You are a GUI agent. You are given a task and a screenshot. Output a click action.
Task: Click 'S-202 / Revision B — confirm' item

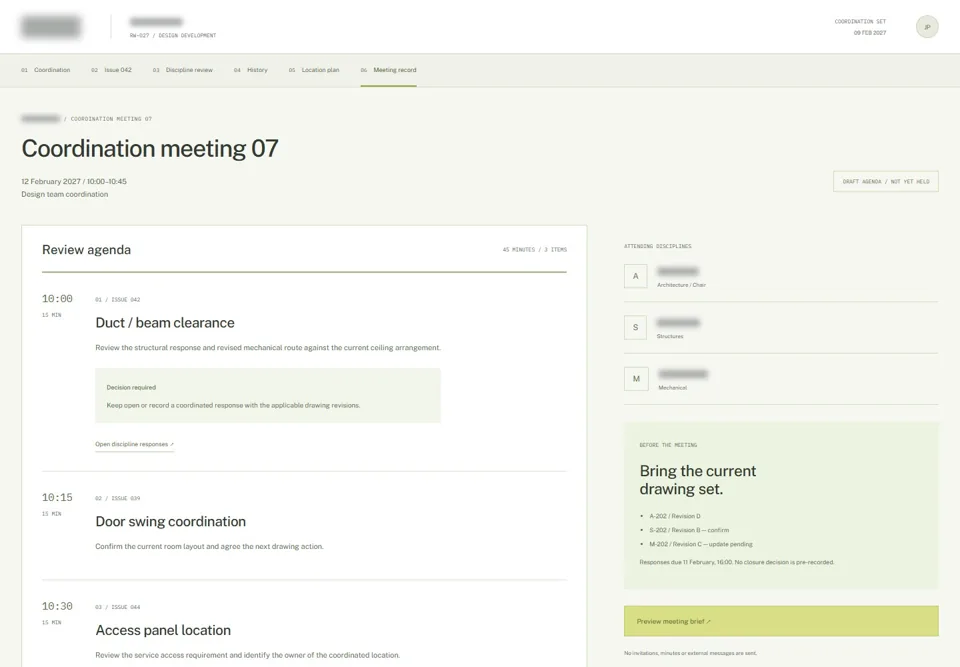[689, 530]
